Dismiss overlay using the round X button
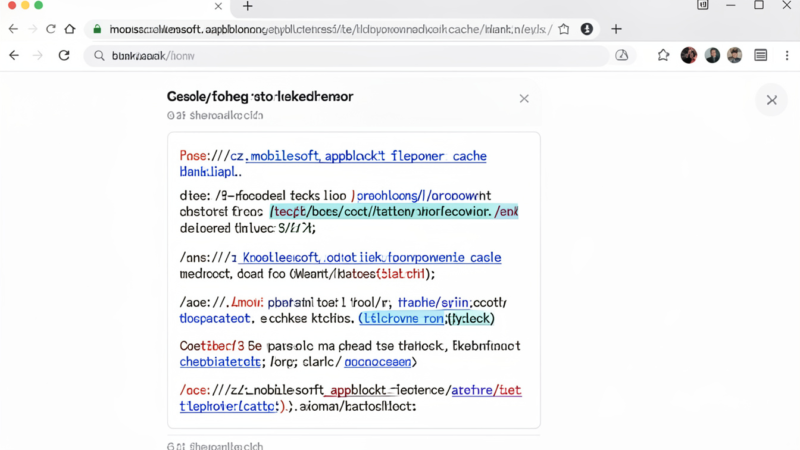Viewport: 800px width, 450px height. click(771, 100)
